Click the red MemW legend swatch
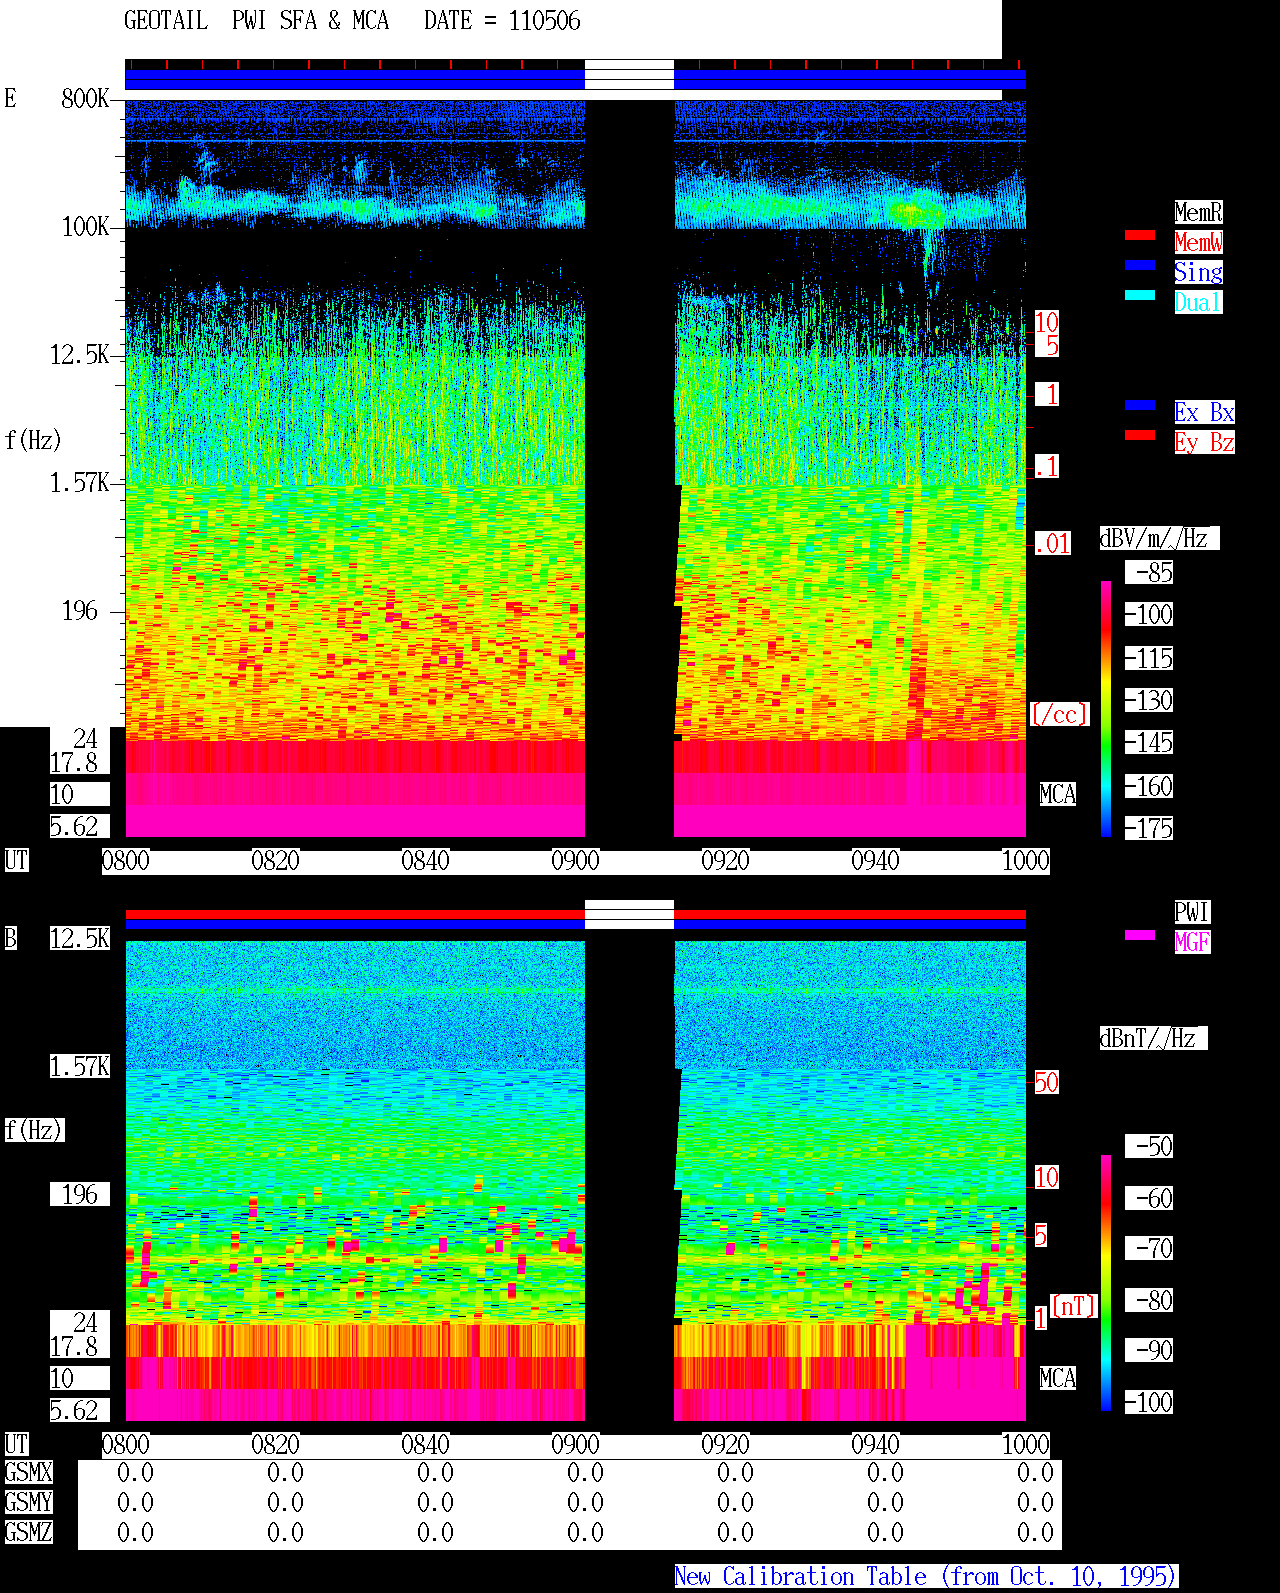 [x=1140, y=235]
